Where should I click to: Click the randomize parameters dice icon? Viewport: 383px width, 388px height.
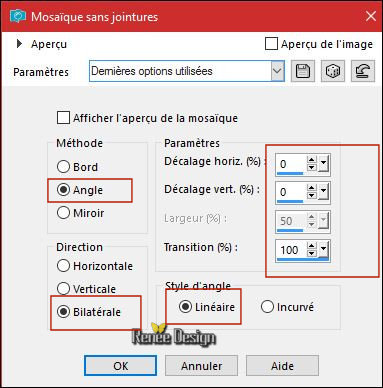pyautogui.click(x=333, y=71)
